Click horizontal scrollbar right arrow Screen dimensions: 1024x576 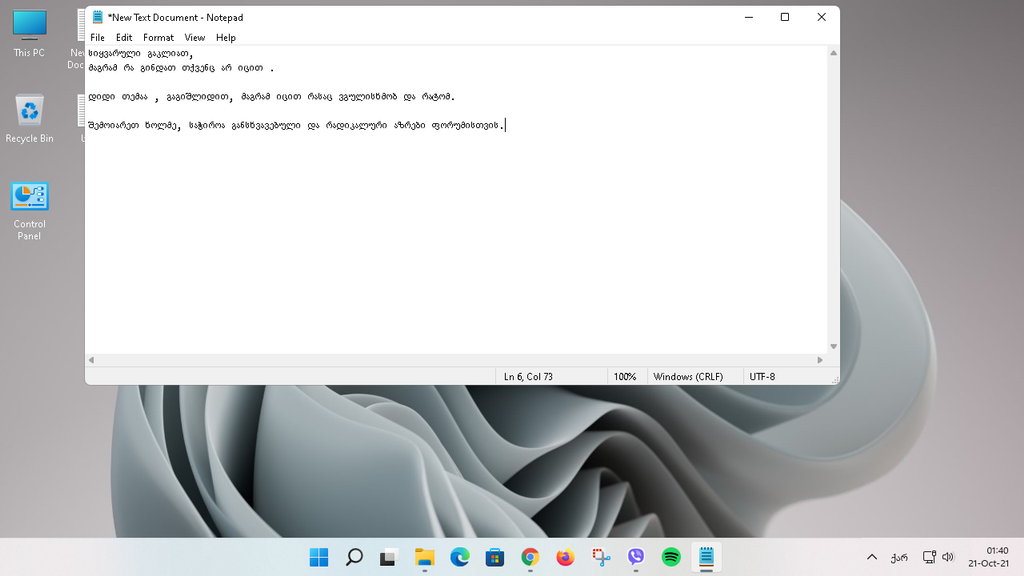pos(820,360)
